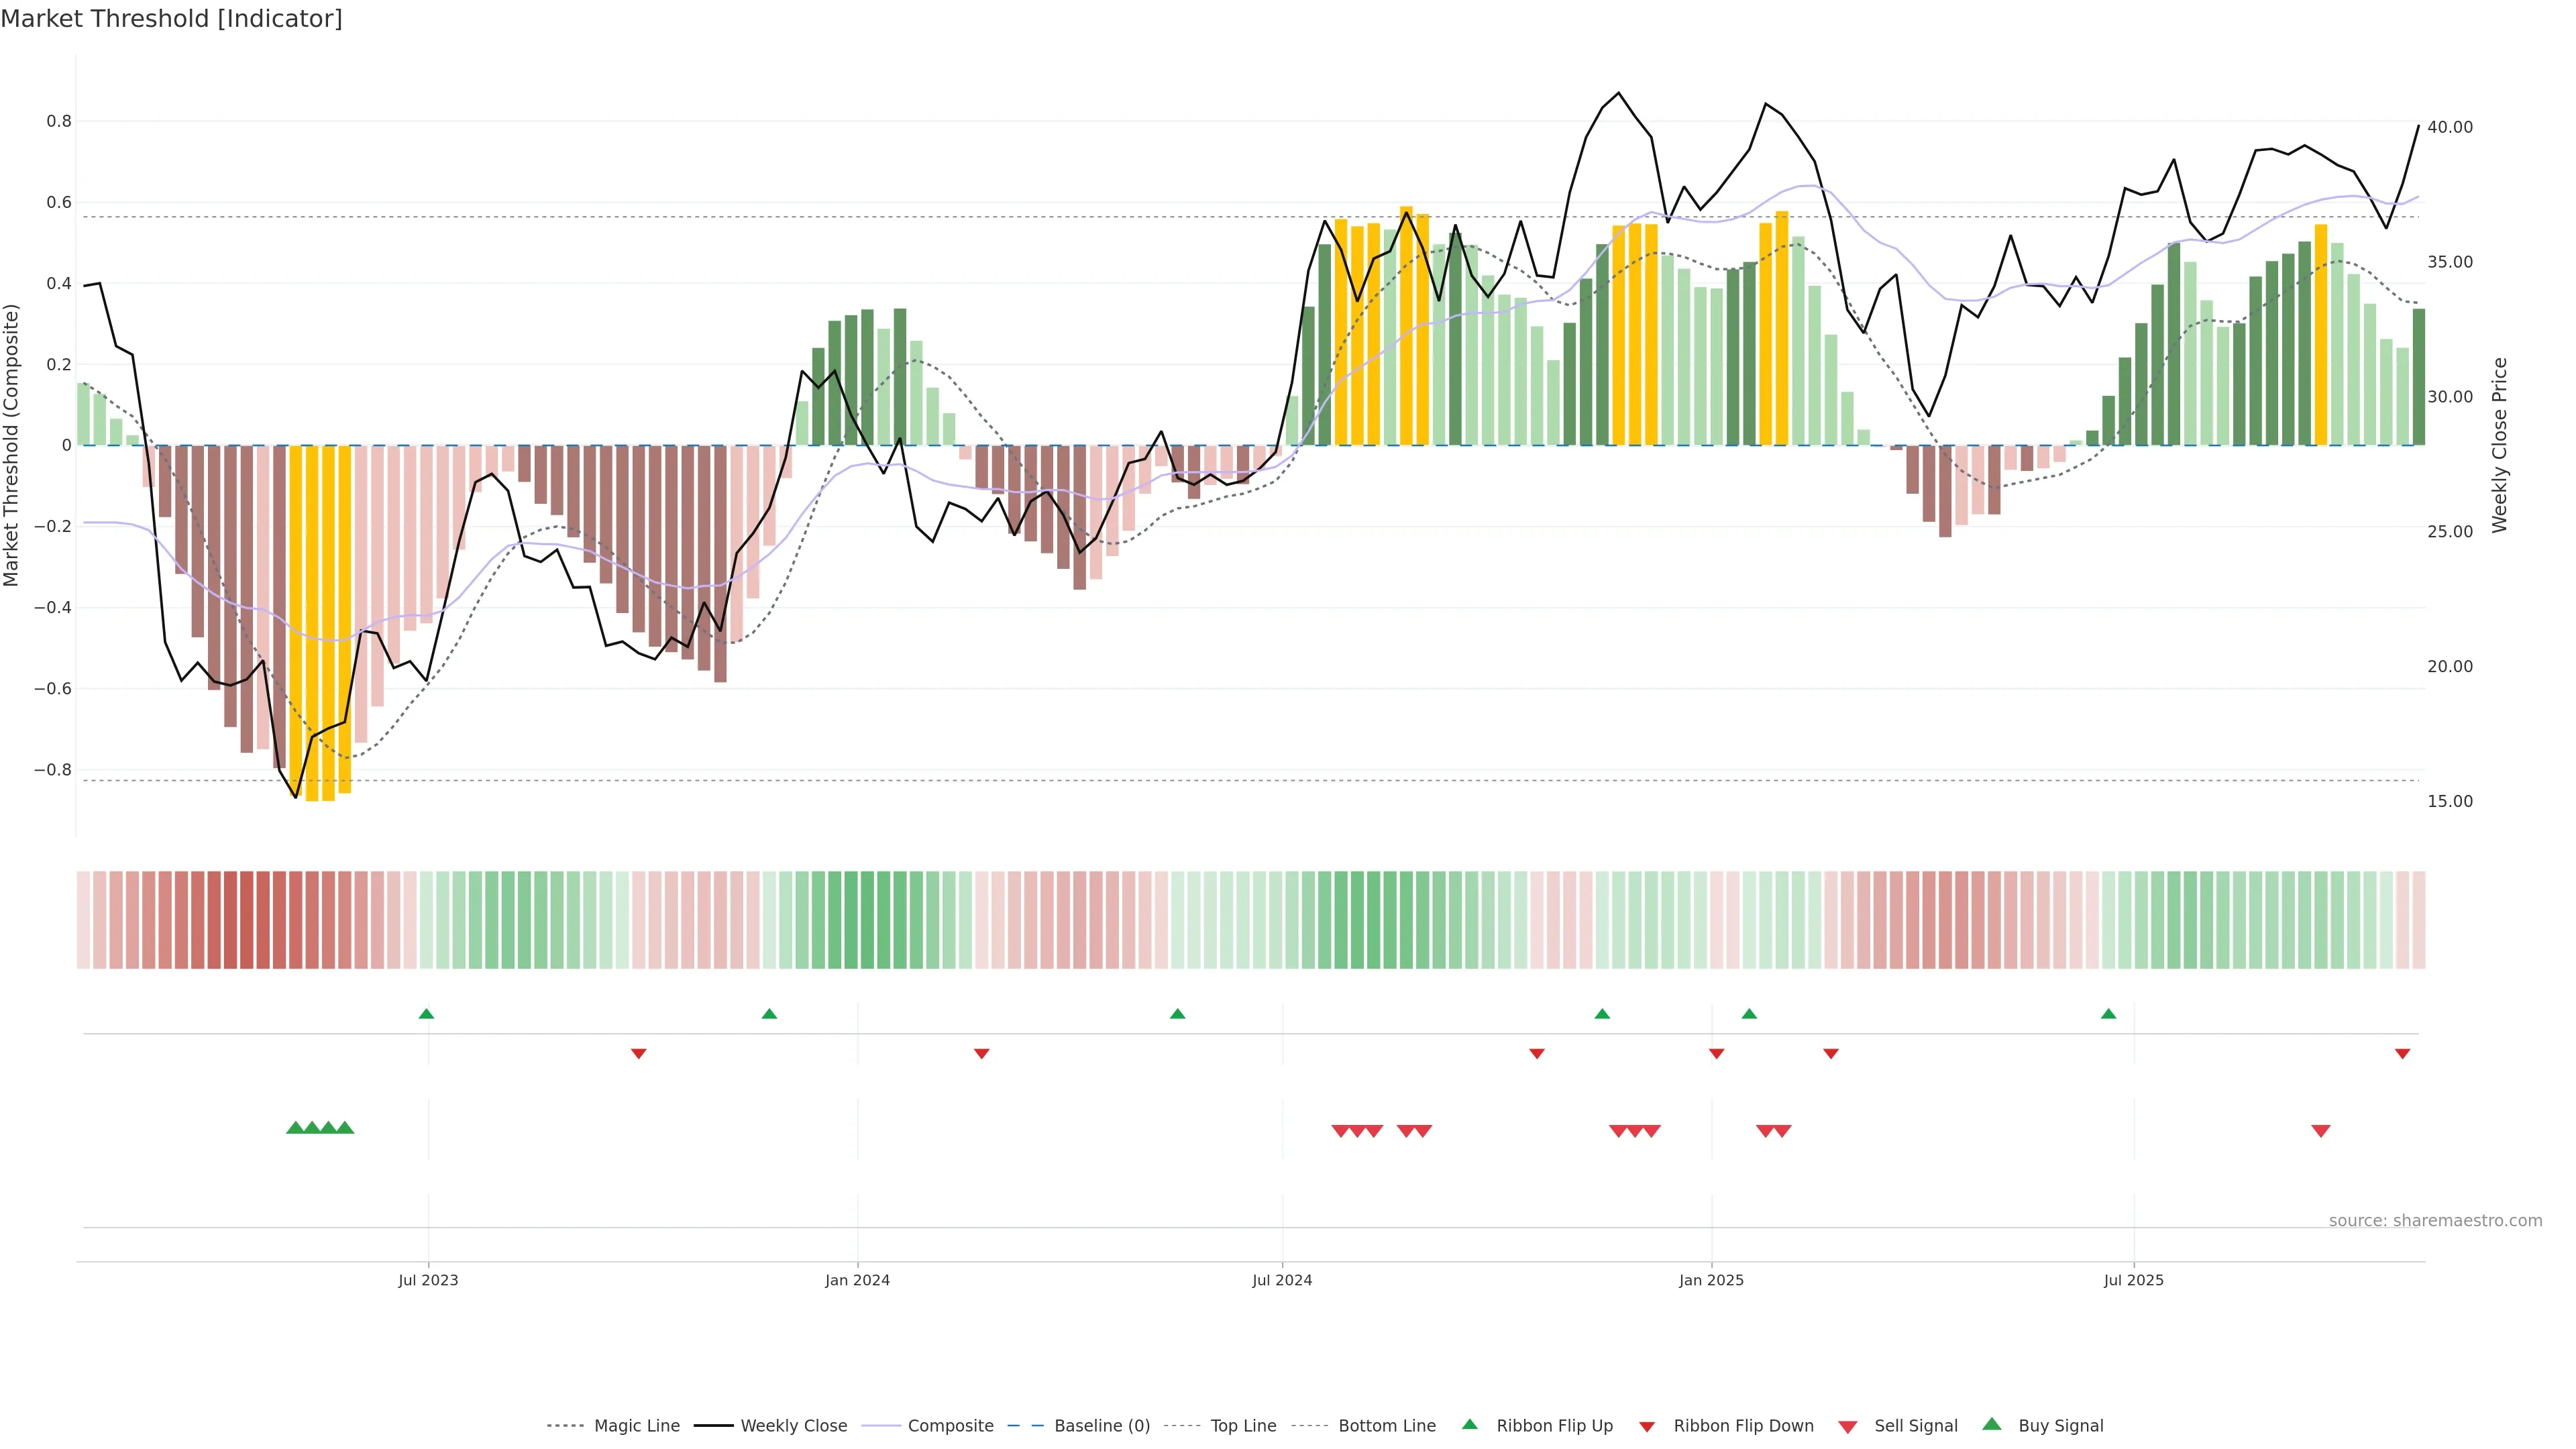
Task: Click the Jan 2024 x-axis label
Action: pos(857,1280)
